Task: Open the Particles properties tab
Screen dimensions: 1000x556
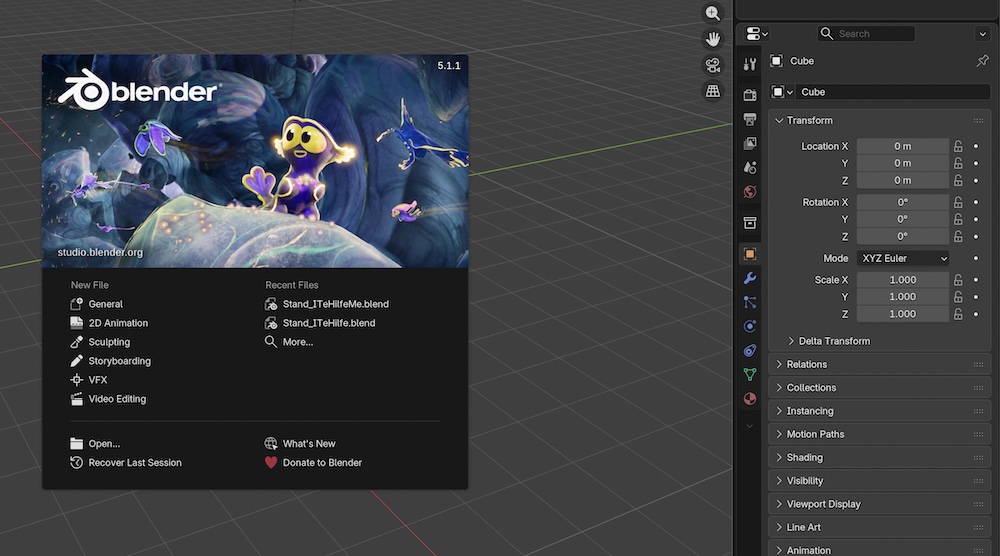Action: click(x=750, y=302)
